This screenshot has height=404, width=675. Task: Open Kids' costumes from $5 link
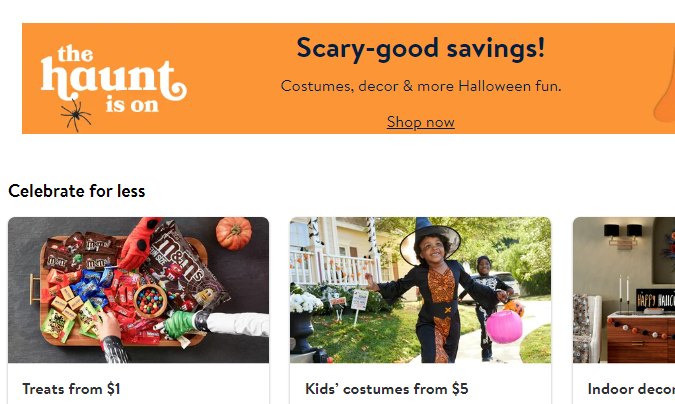pyautogui.click(x=386, y=388)
